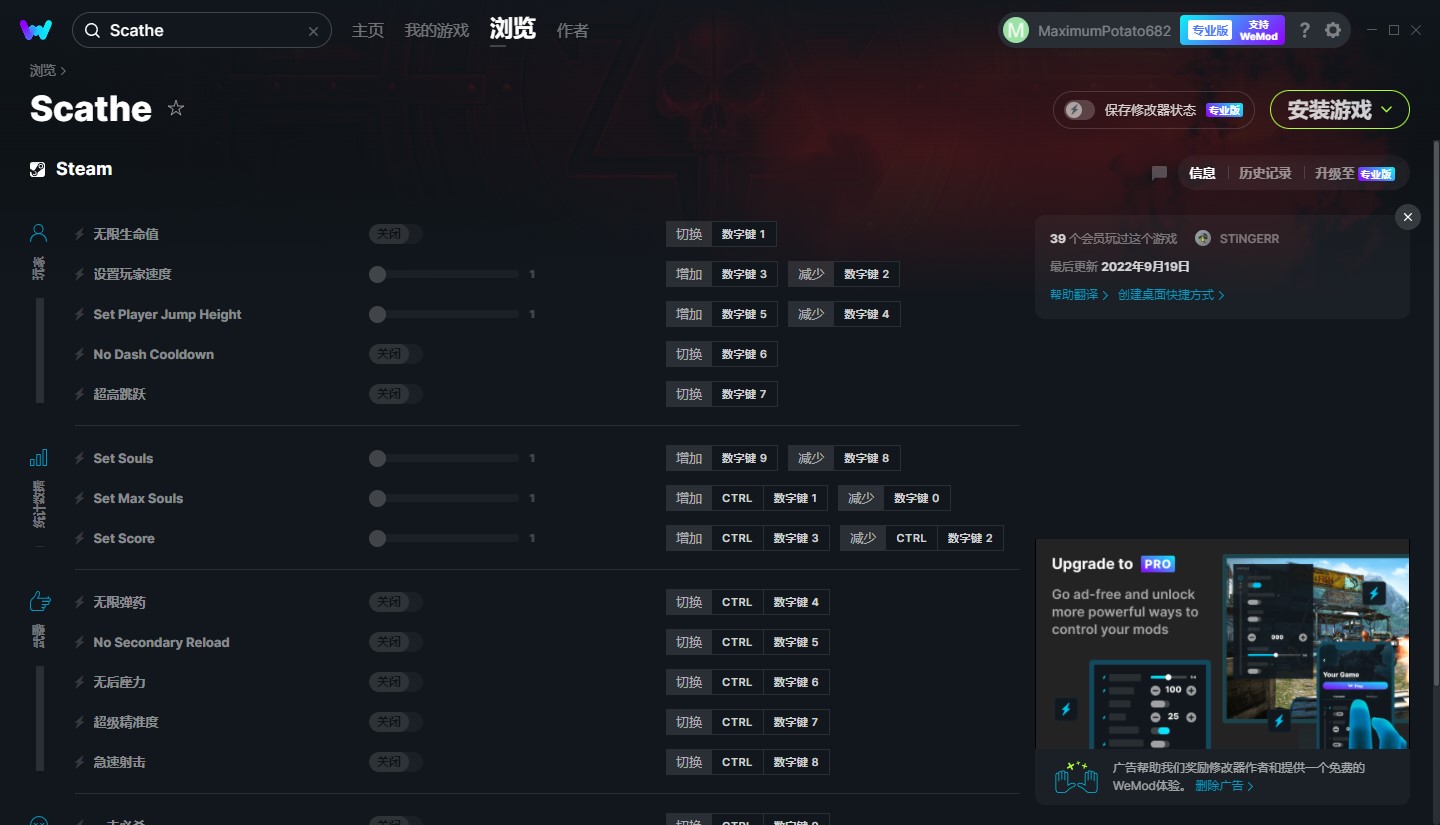Clear the Scathe search text
Image resolution: width=1440 pixels, height=825 pixels.
pyautogui.click(x=313, y=31)
